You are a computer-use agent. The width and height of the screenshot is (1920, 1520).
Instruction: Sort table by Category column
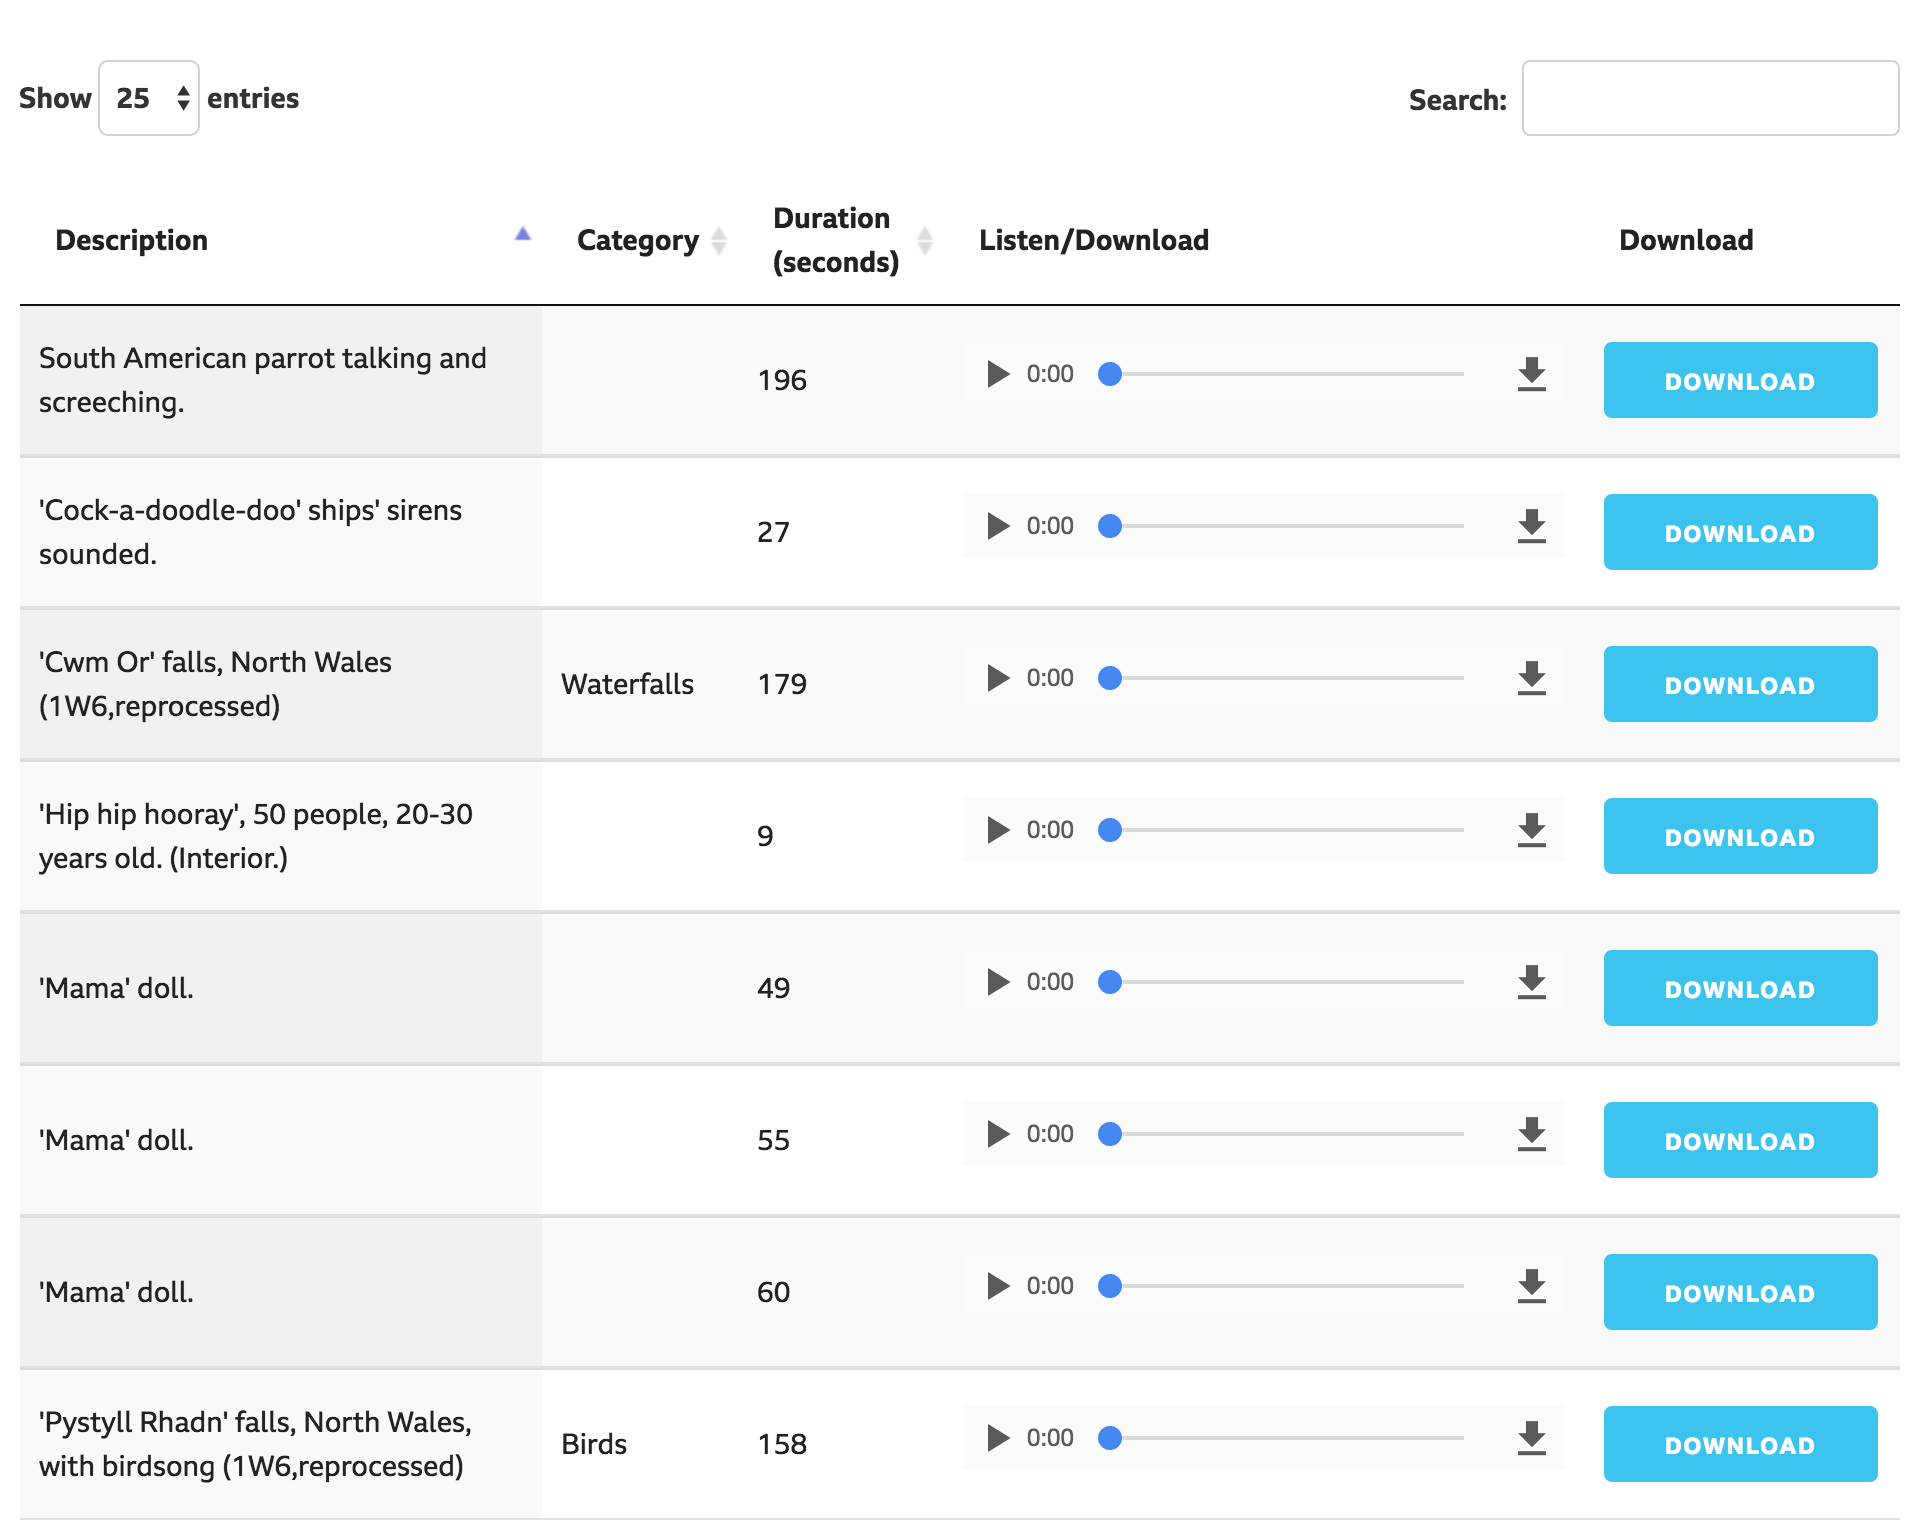638,240
